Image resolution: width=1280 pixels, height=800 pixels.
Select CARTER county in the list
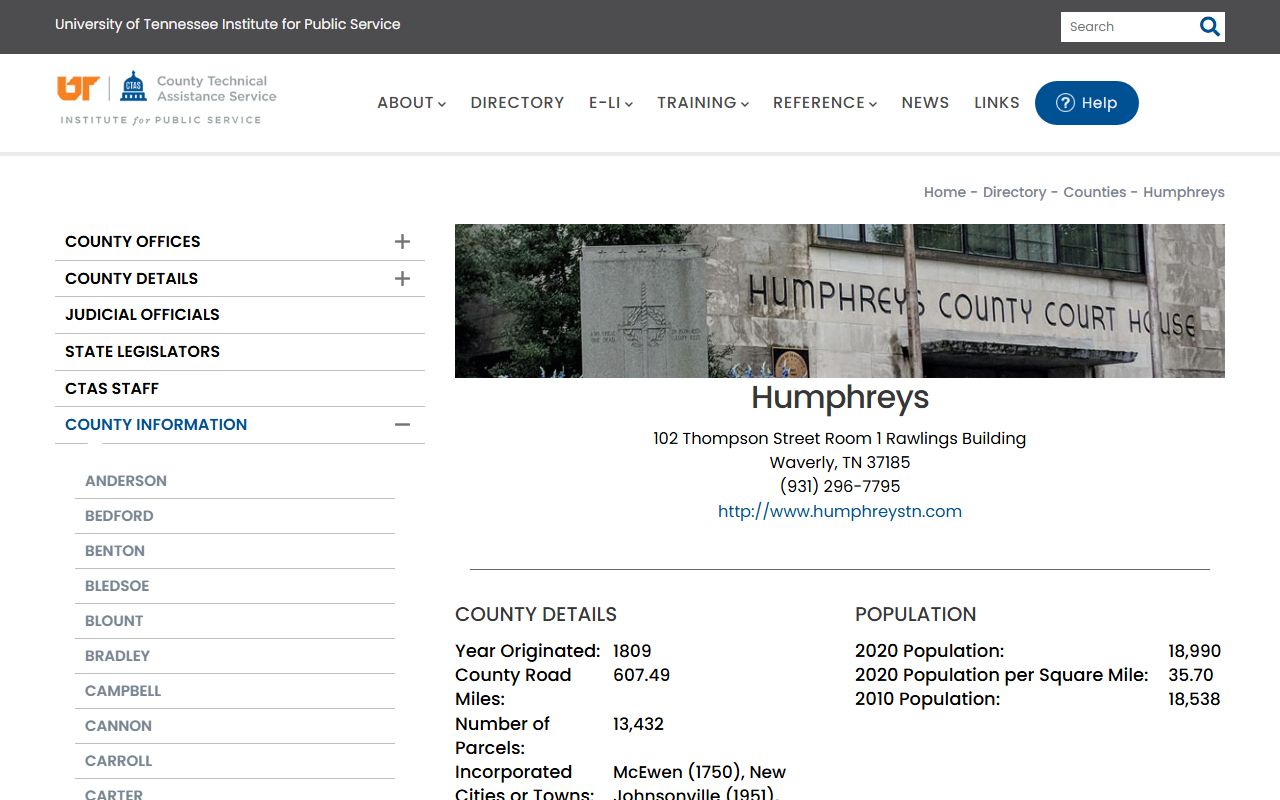[114, 794]
